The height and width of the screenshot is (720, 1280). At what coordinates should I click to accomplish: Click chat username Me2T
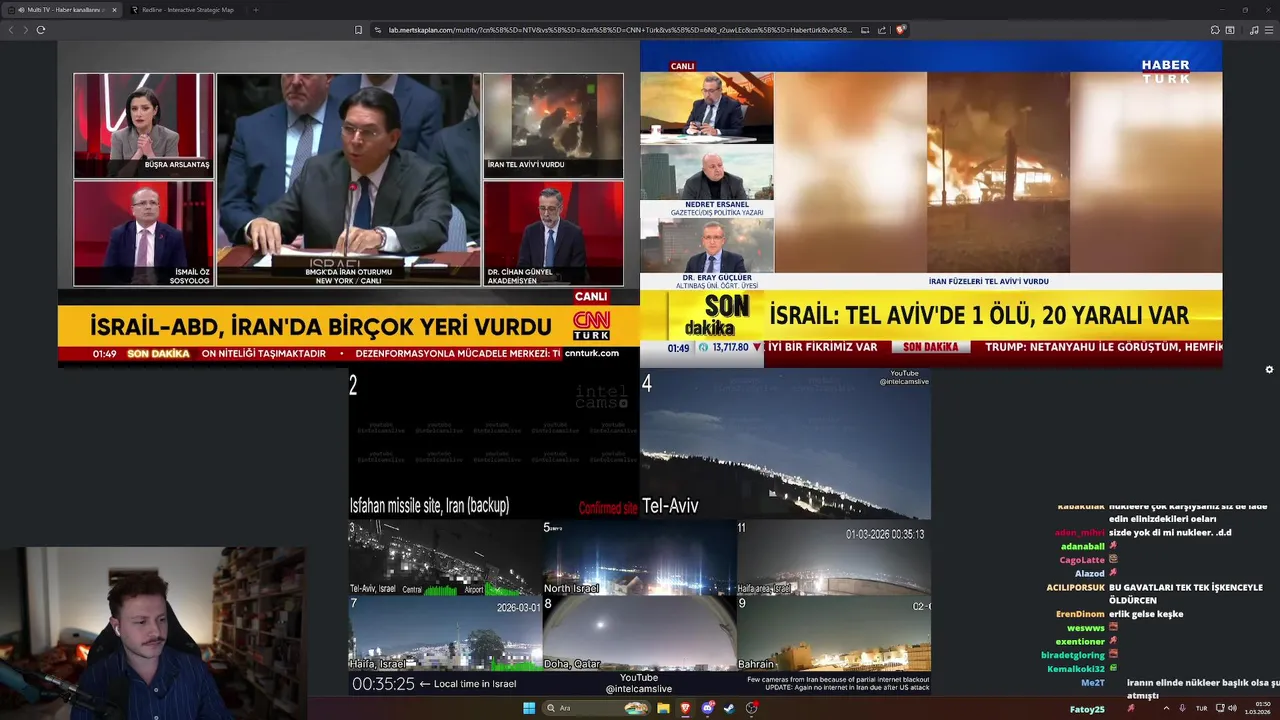click(x=1093, y=682)
